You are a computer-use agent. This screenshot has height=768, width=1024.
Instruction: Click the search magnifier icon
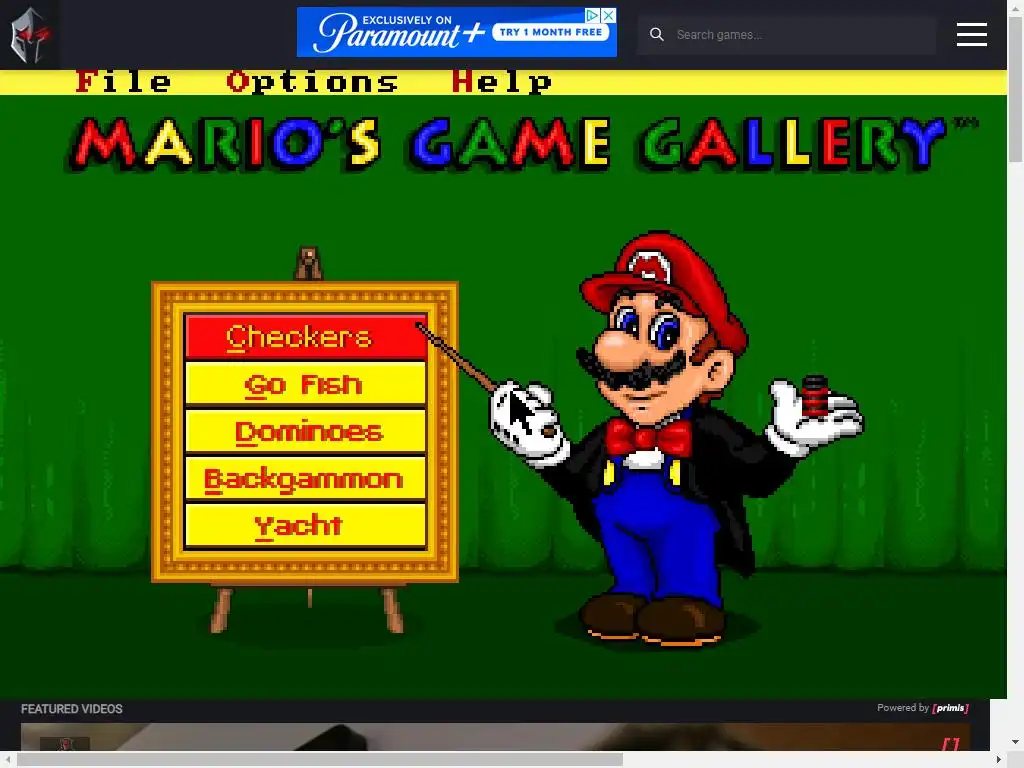tap(656, 35)
